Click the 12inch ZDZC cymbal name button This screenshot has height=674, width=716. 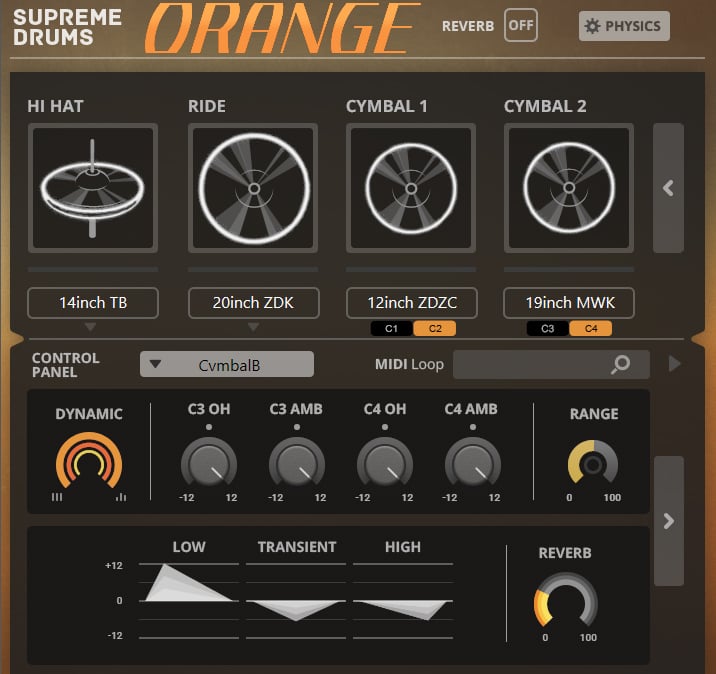[411, 302]
